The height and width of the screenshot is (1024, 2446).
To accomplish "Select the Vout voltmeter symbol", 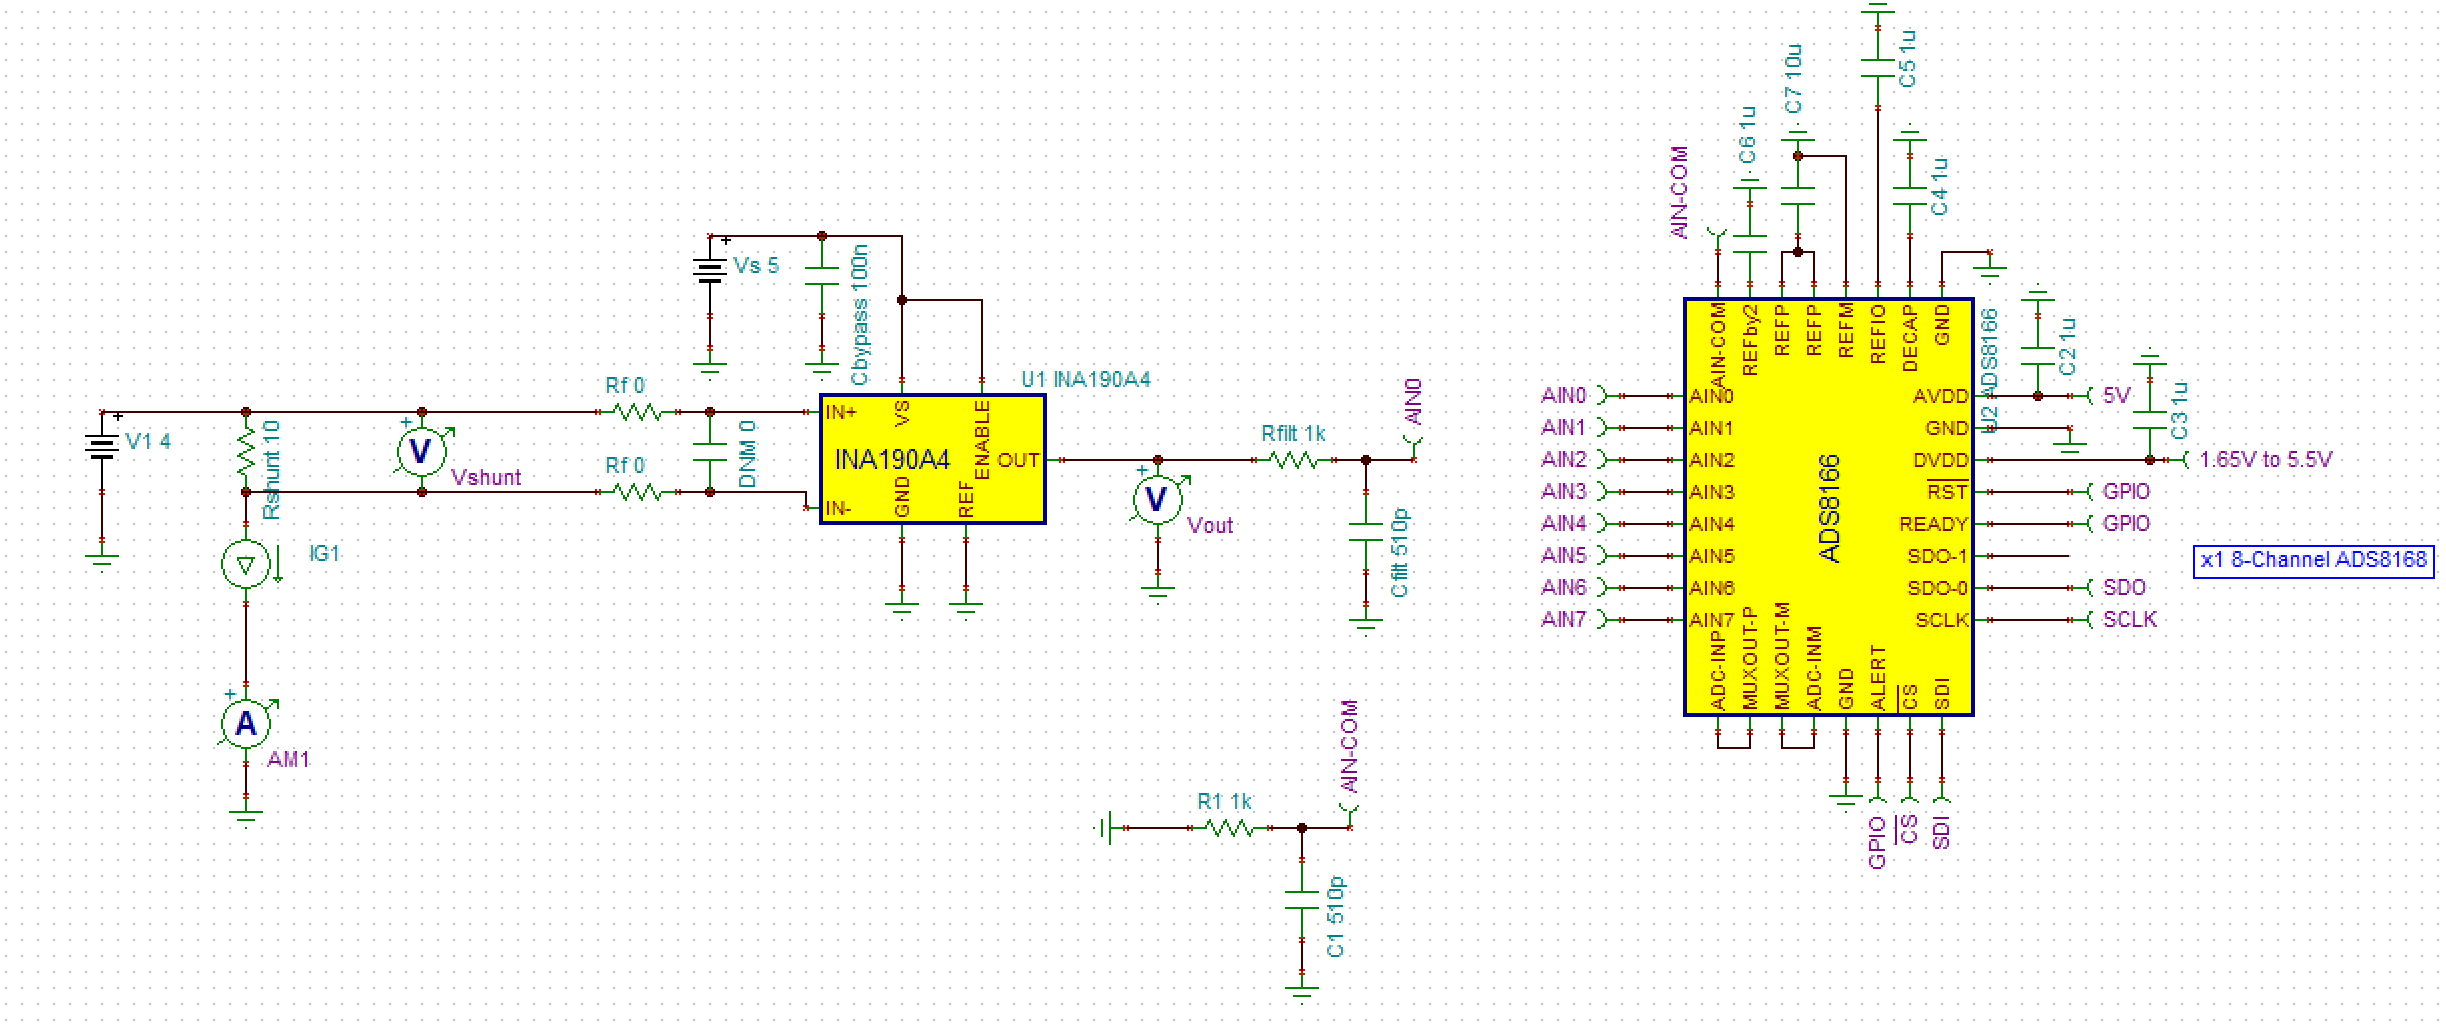I will pos(1157,499).
